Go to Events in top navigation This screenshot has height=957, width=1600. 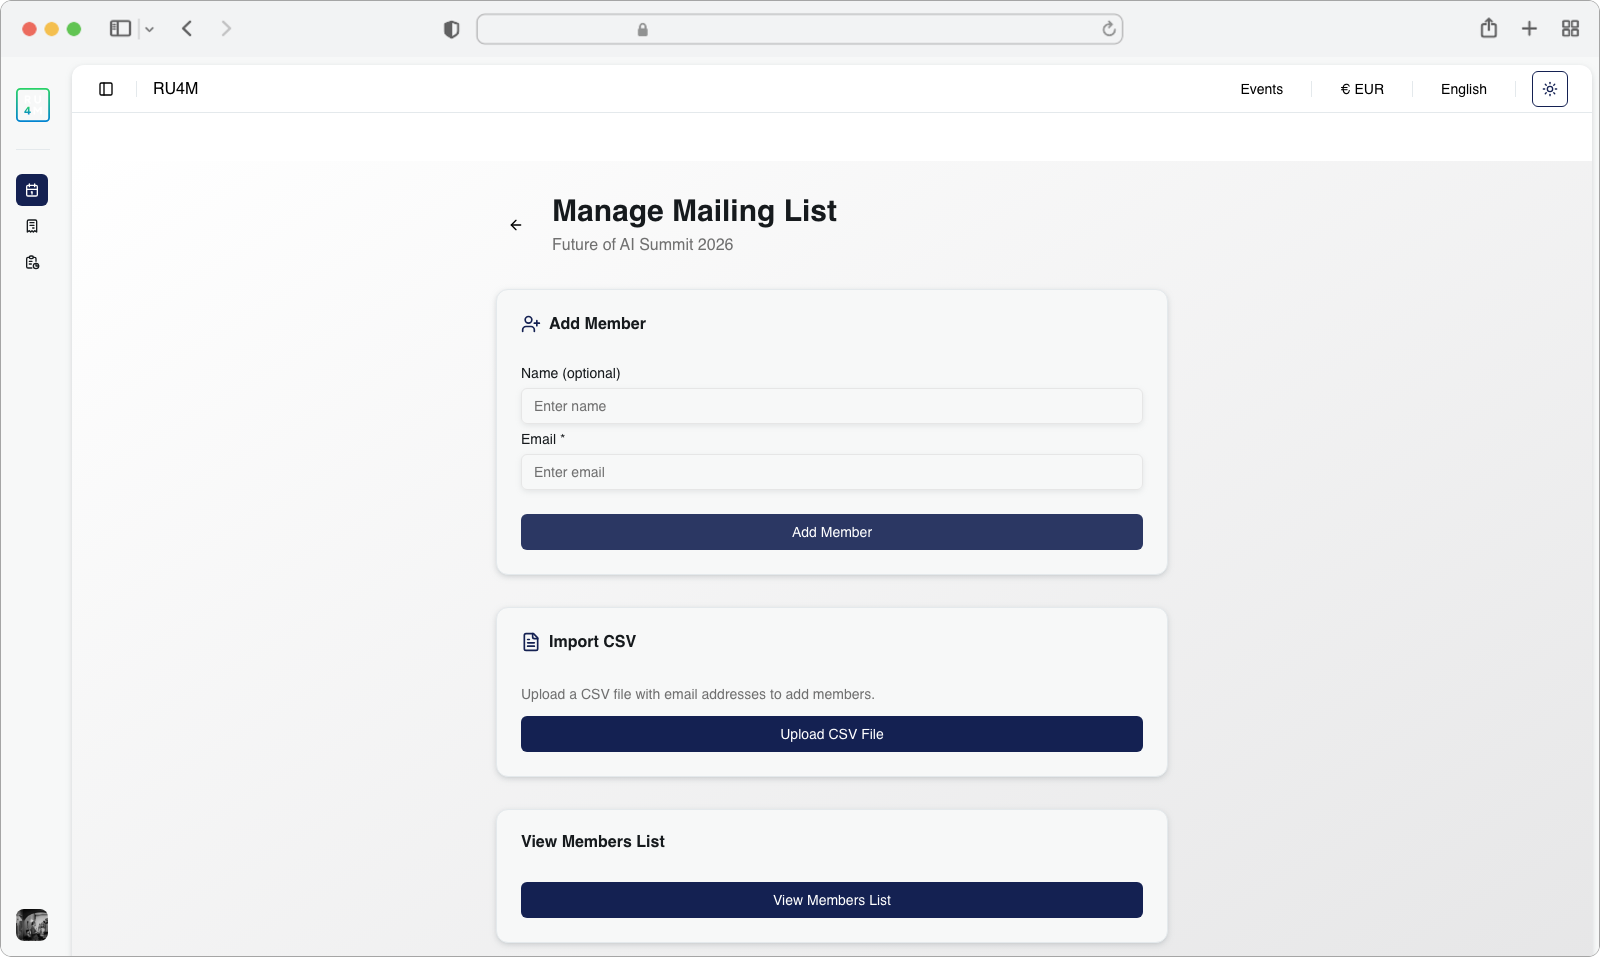click(1261, 89)
